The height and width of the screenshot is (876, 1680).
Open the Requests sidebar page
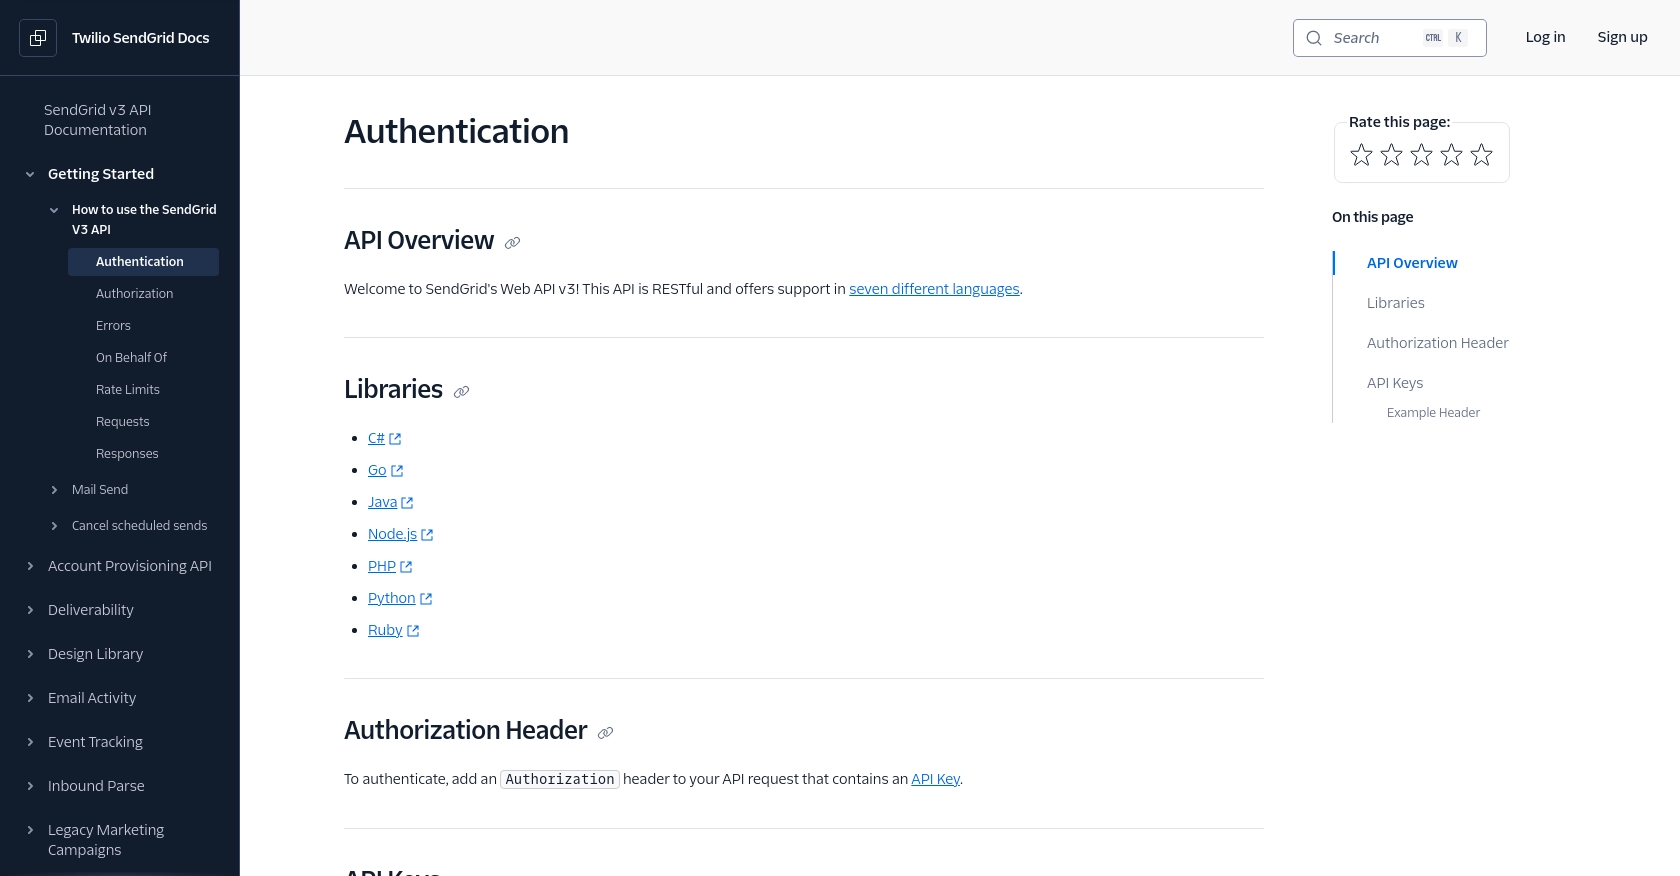(122, 422)
